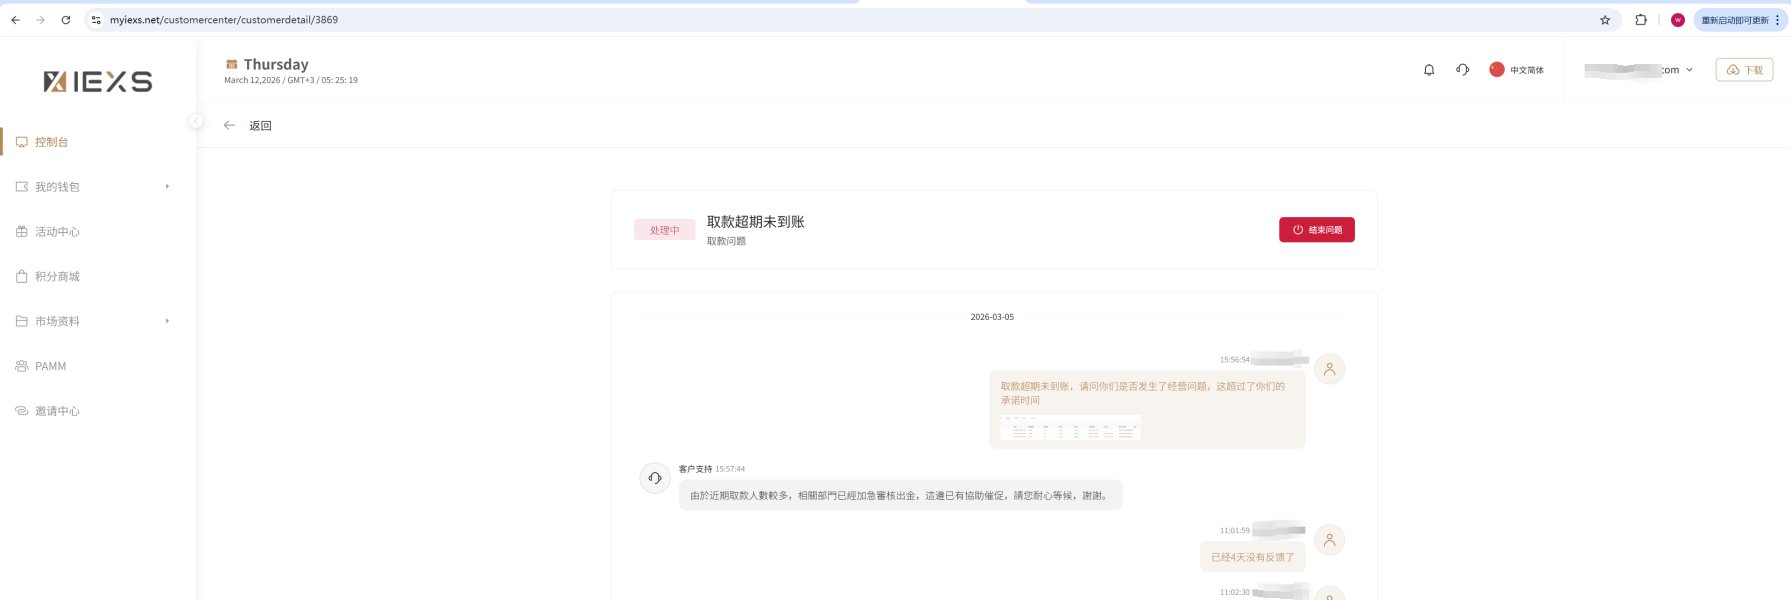1791x600 pixels.
Task: Click the 处理中 status tag
Action: [x=665, y=230]
